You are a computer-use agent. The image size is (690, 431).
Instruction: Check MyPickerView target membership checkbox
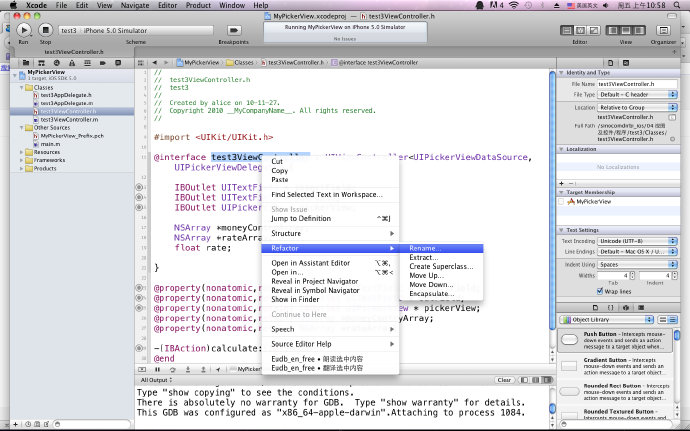(x=561, y=202)
